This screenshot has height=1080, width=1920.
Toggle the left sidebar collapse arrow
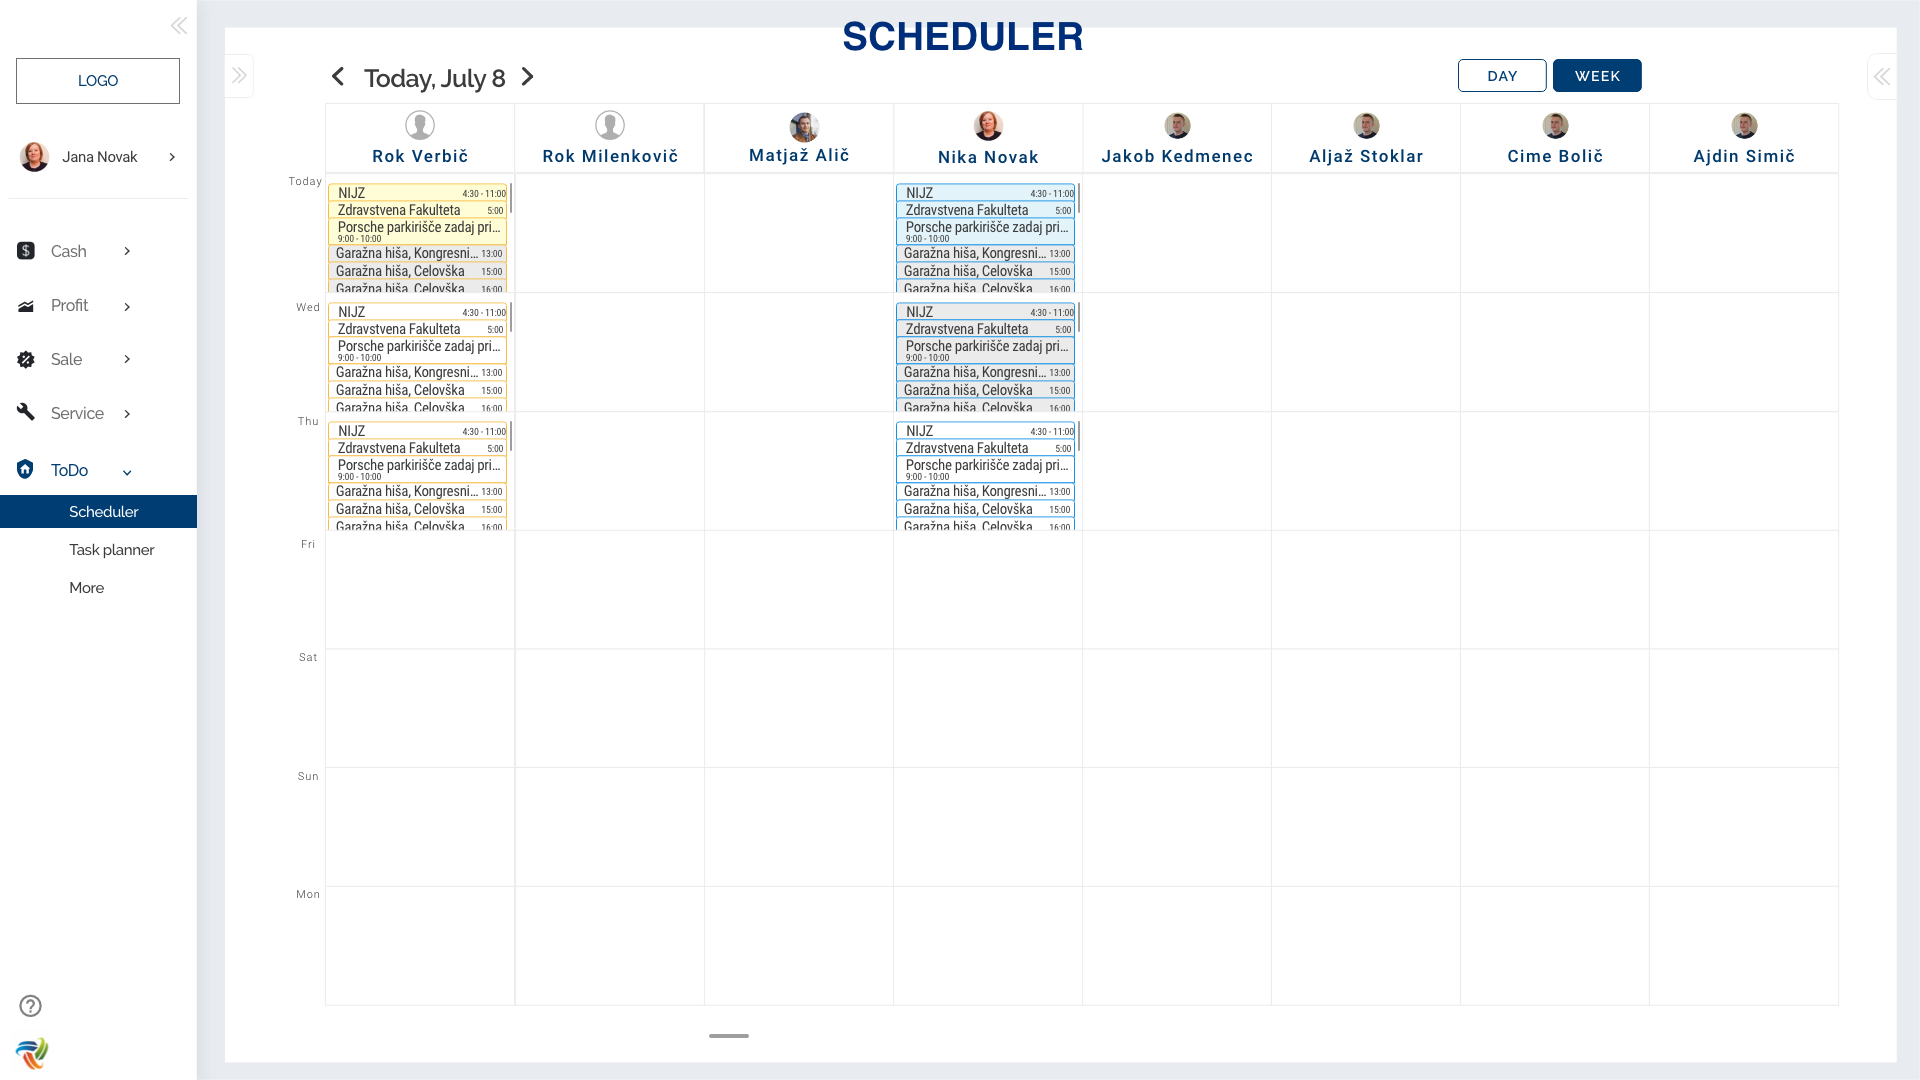[x=179, y=25]
